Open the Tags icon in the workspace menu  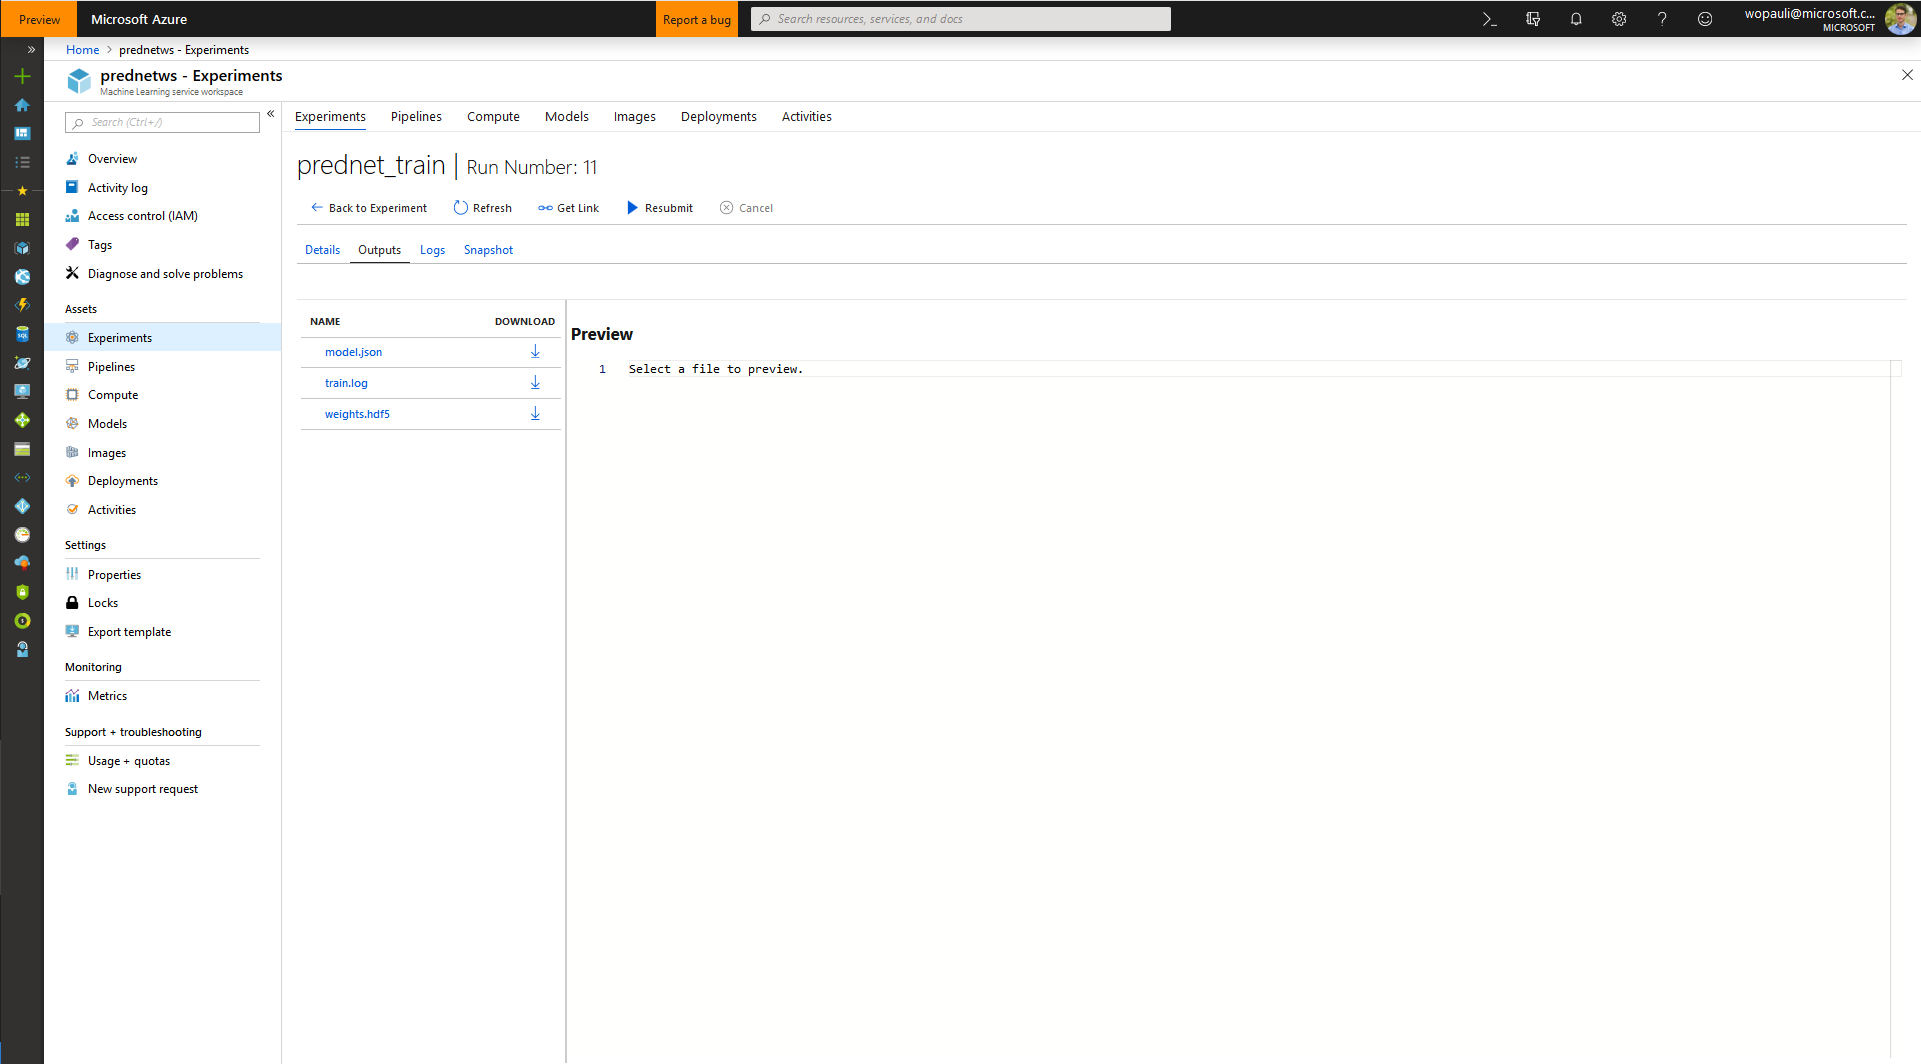tap(71, 244)
